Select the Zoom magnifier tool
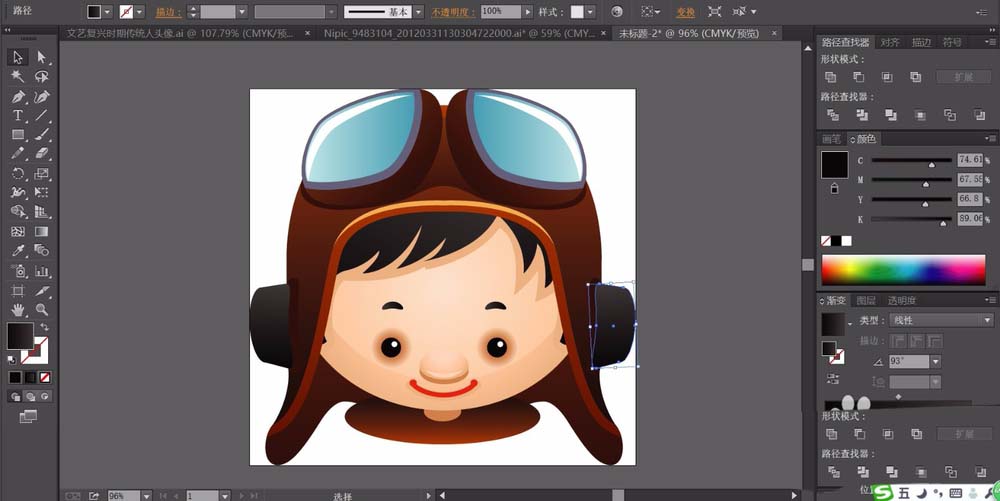The width and height of the screenshot is (1000, 501). pyautogui.click(x=42, y=309)
